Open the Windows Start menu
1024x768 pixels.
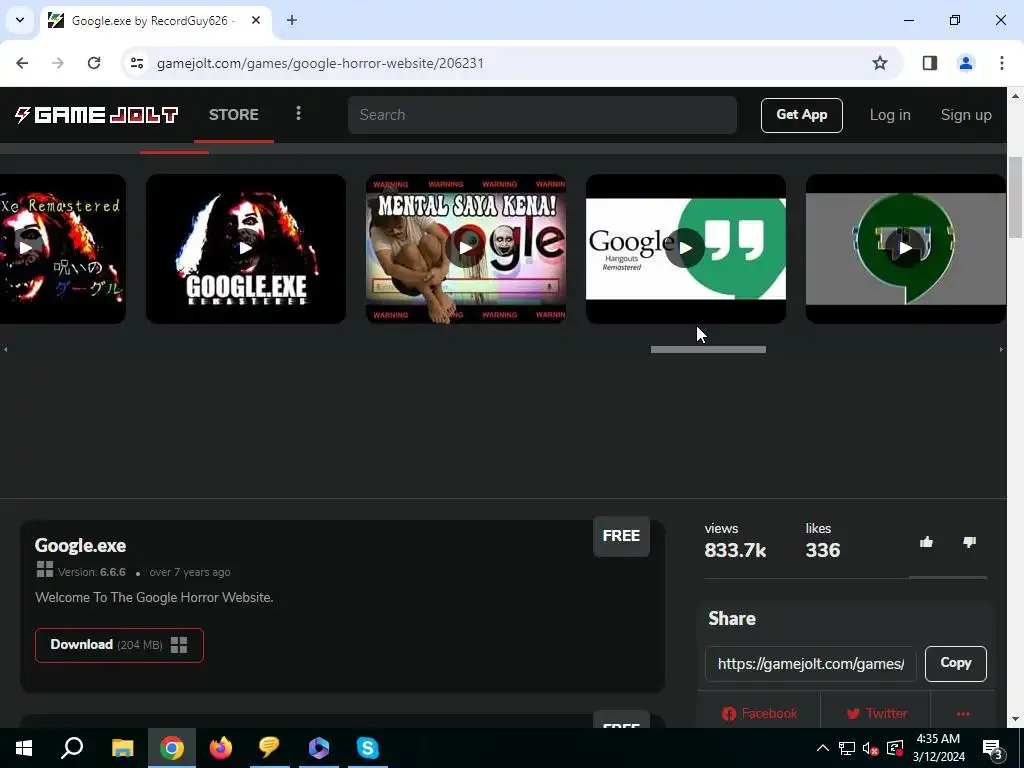pyautogui.click(x=24, y=748)
